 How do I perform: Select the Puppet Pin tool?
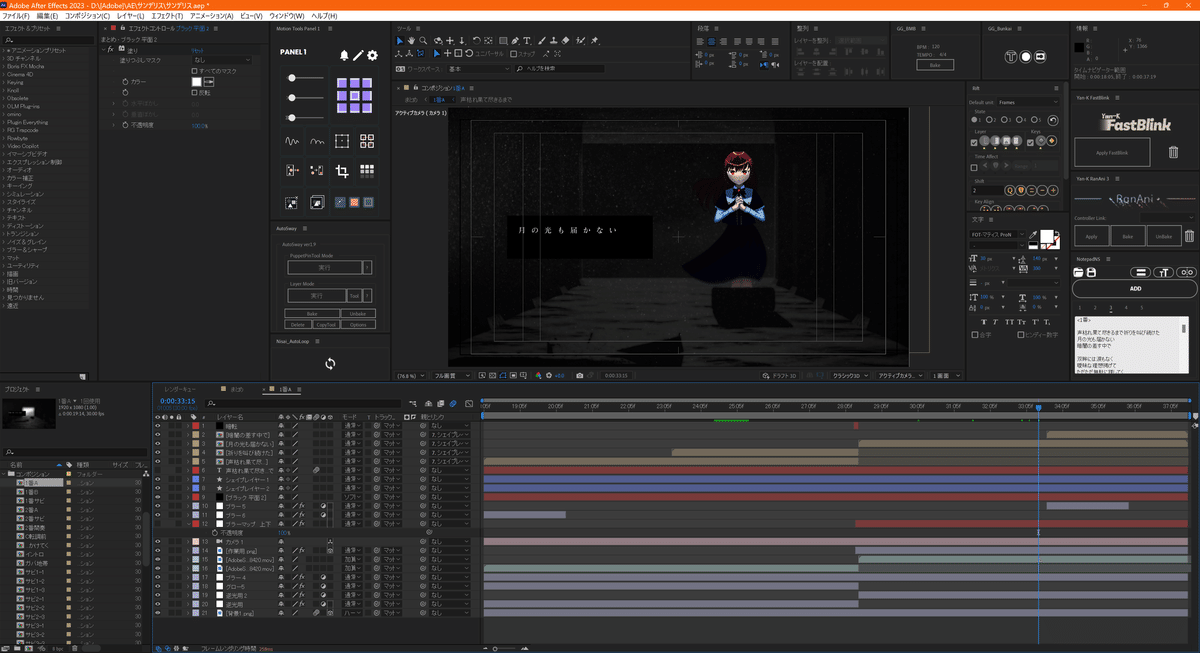pos(595,41)
